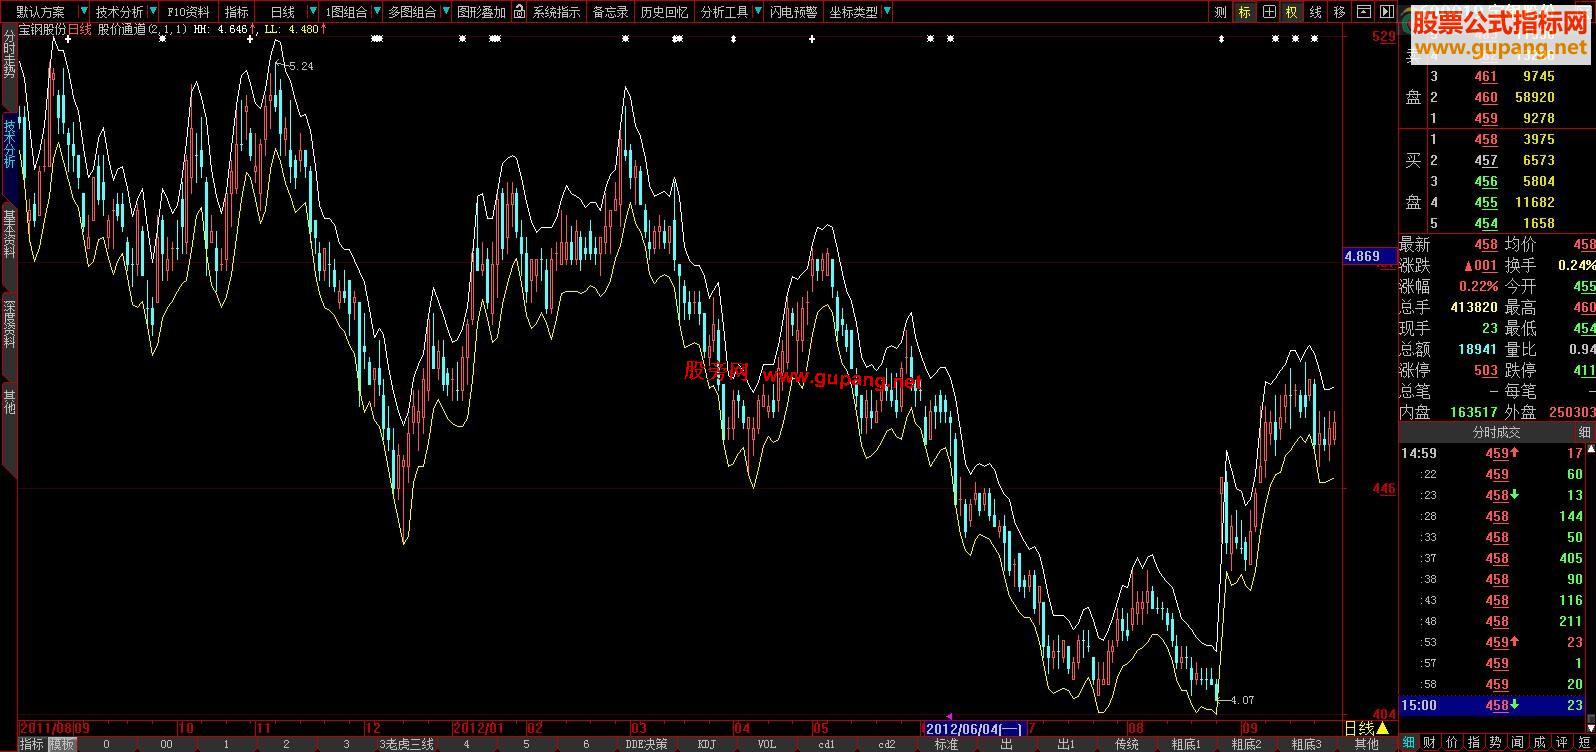Switch the quote panel to the 评 tab
The height and width of the screenshot is (752, 1596).
click(x=1561, y=742)
